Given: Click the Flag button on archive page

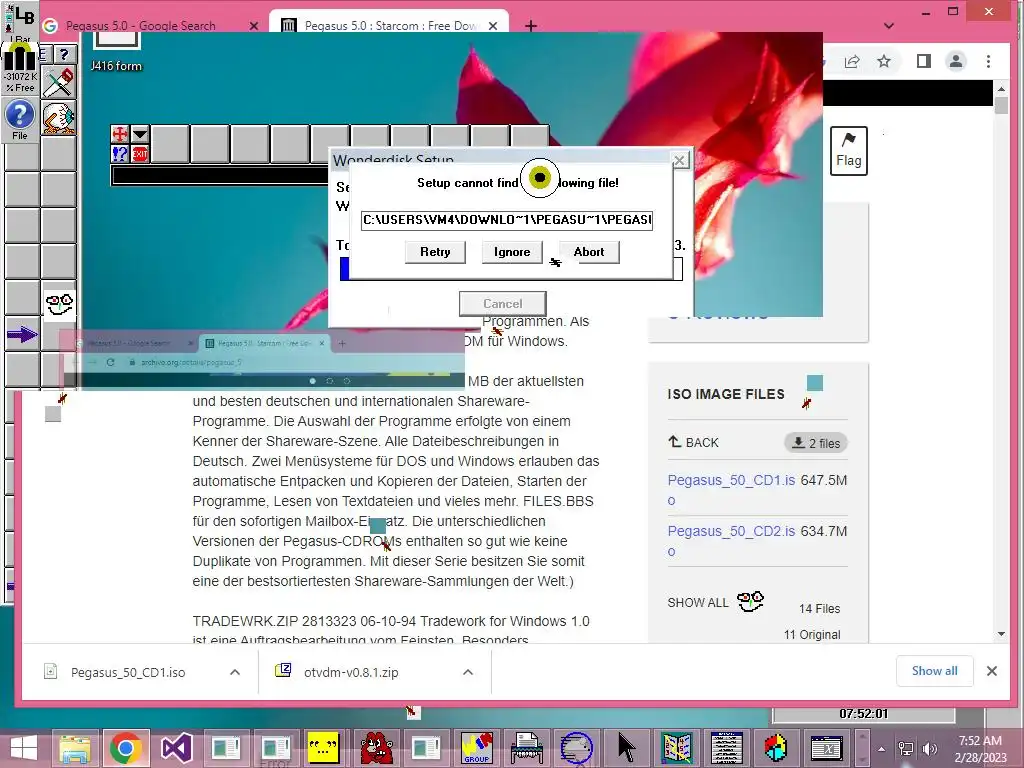Looking at the screenshot, I should pyautogui.click(x=848, y=151).
